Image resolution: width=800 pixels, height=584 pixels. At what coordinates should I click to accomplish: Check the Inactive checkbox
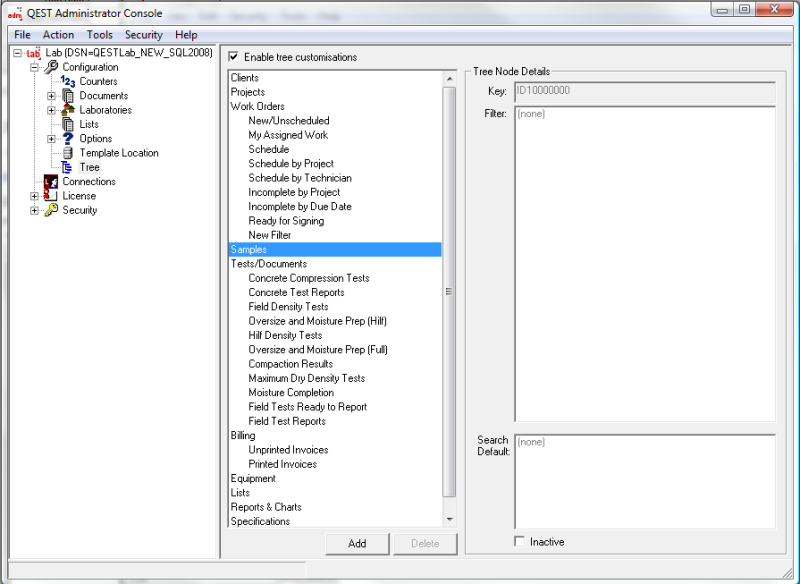point(518,541)
